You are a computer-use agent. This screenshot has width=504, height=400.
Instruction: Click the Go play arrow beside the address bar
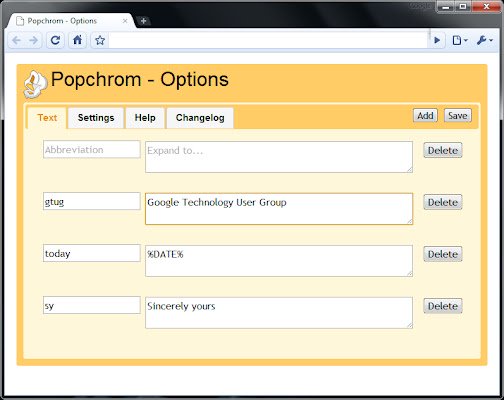pyautogui.click(x=437, y=41)
